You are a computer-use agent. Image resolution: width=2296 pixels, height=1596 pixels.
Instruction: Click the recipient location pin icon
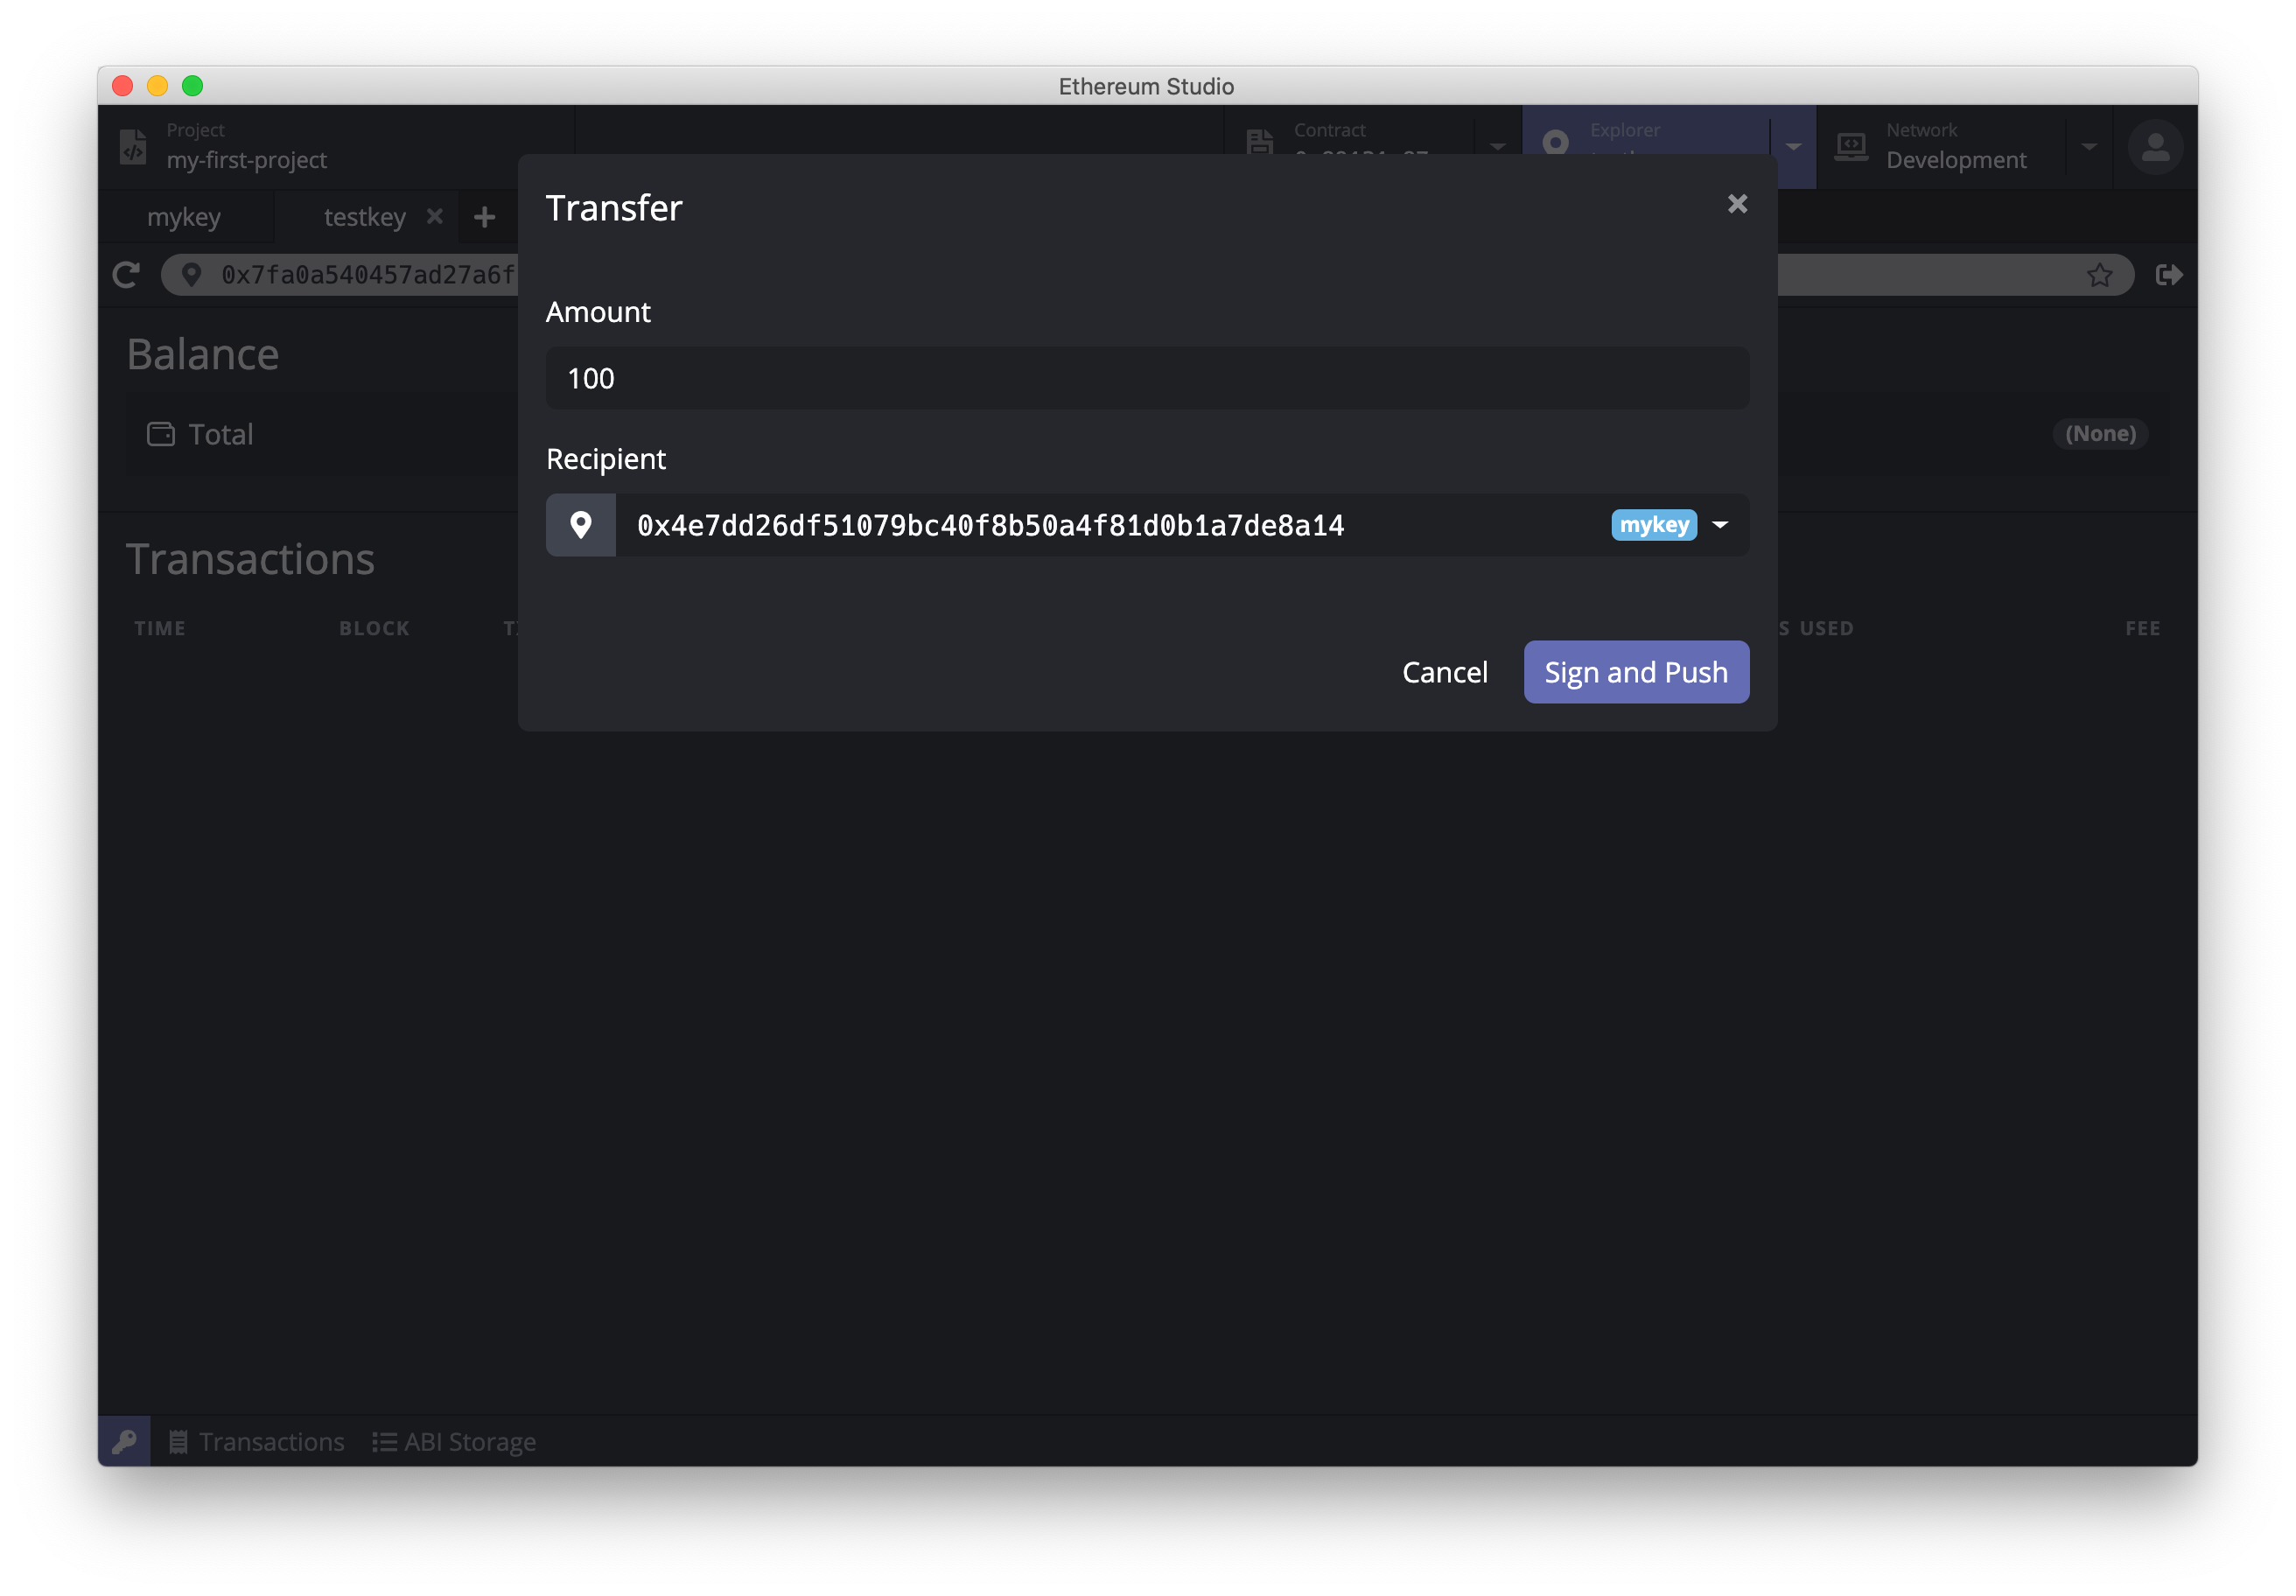click(x=581, y=525)
